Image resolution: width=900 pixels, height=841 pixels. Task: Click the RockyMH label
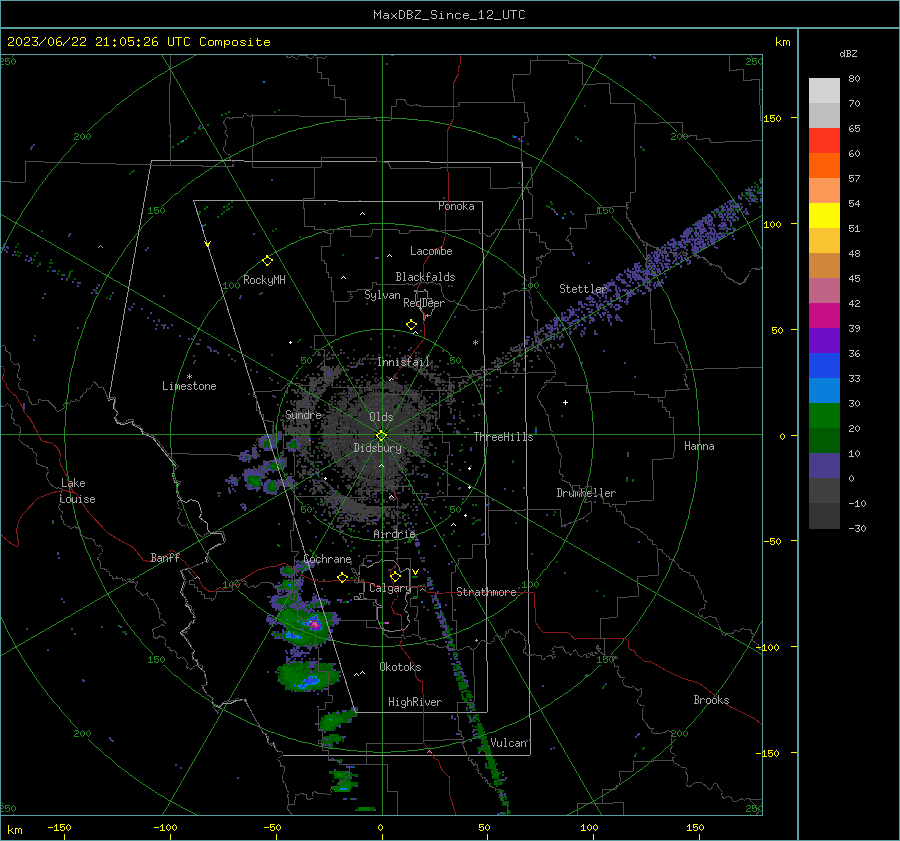click(264, 280)
